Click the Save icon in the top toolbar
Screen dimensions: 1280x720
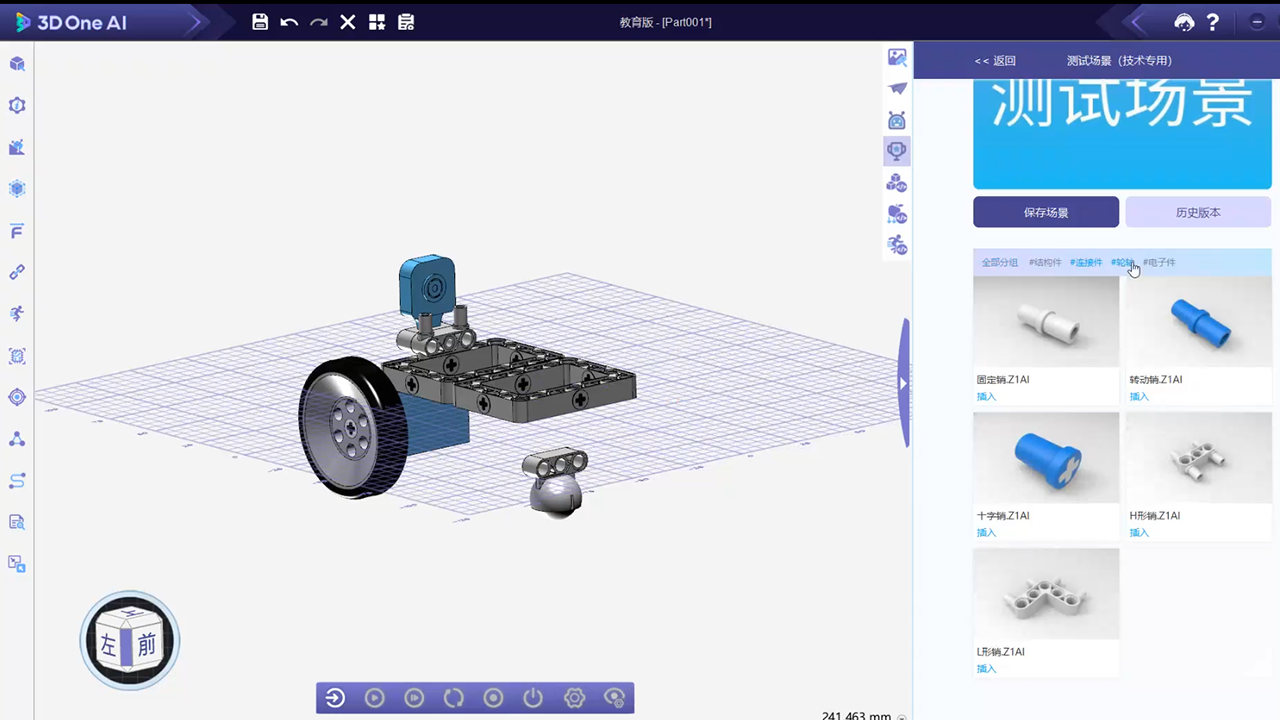click(x=260, y=22)
